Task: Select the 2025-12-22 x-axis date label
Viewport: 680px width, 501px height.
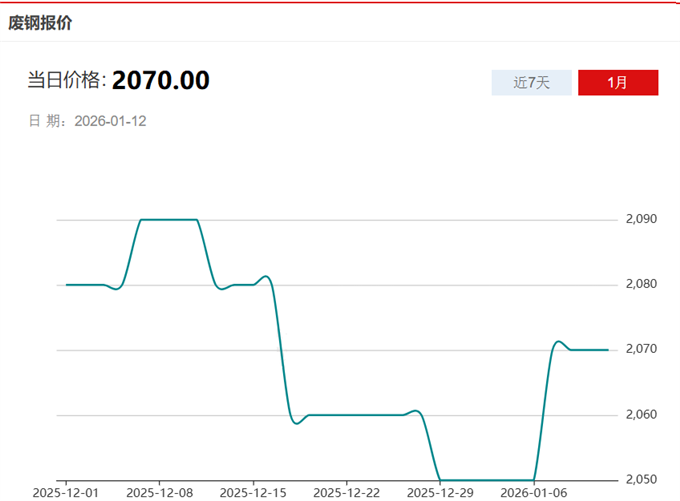Action: (x=346, y=492)
